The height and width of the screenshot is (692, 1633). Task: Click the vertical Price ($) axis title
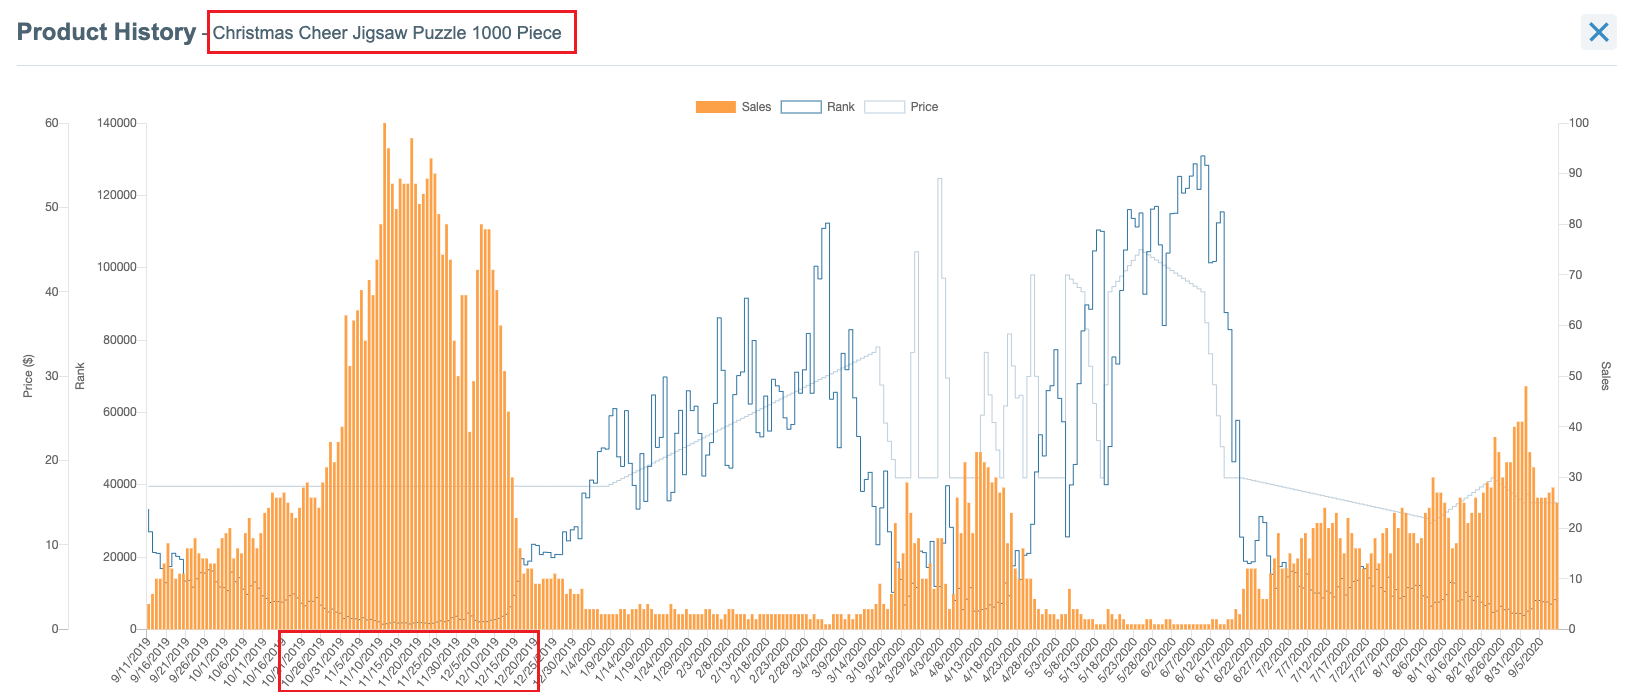[x=28, y=376]
